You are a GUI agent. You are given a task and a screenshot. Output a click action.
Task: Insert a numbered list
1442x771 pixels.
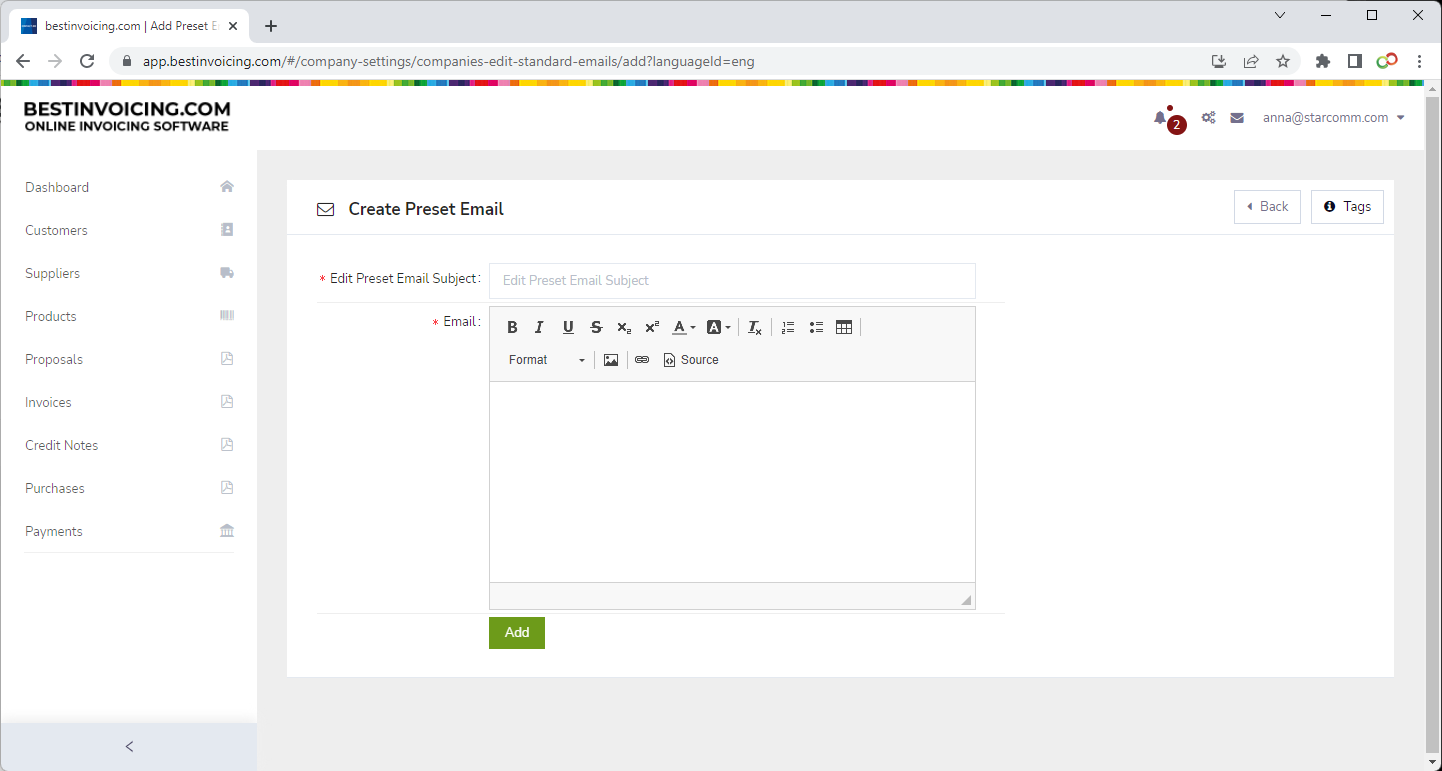(788, 328)
